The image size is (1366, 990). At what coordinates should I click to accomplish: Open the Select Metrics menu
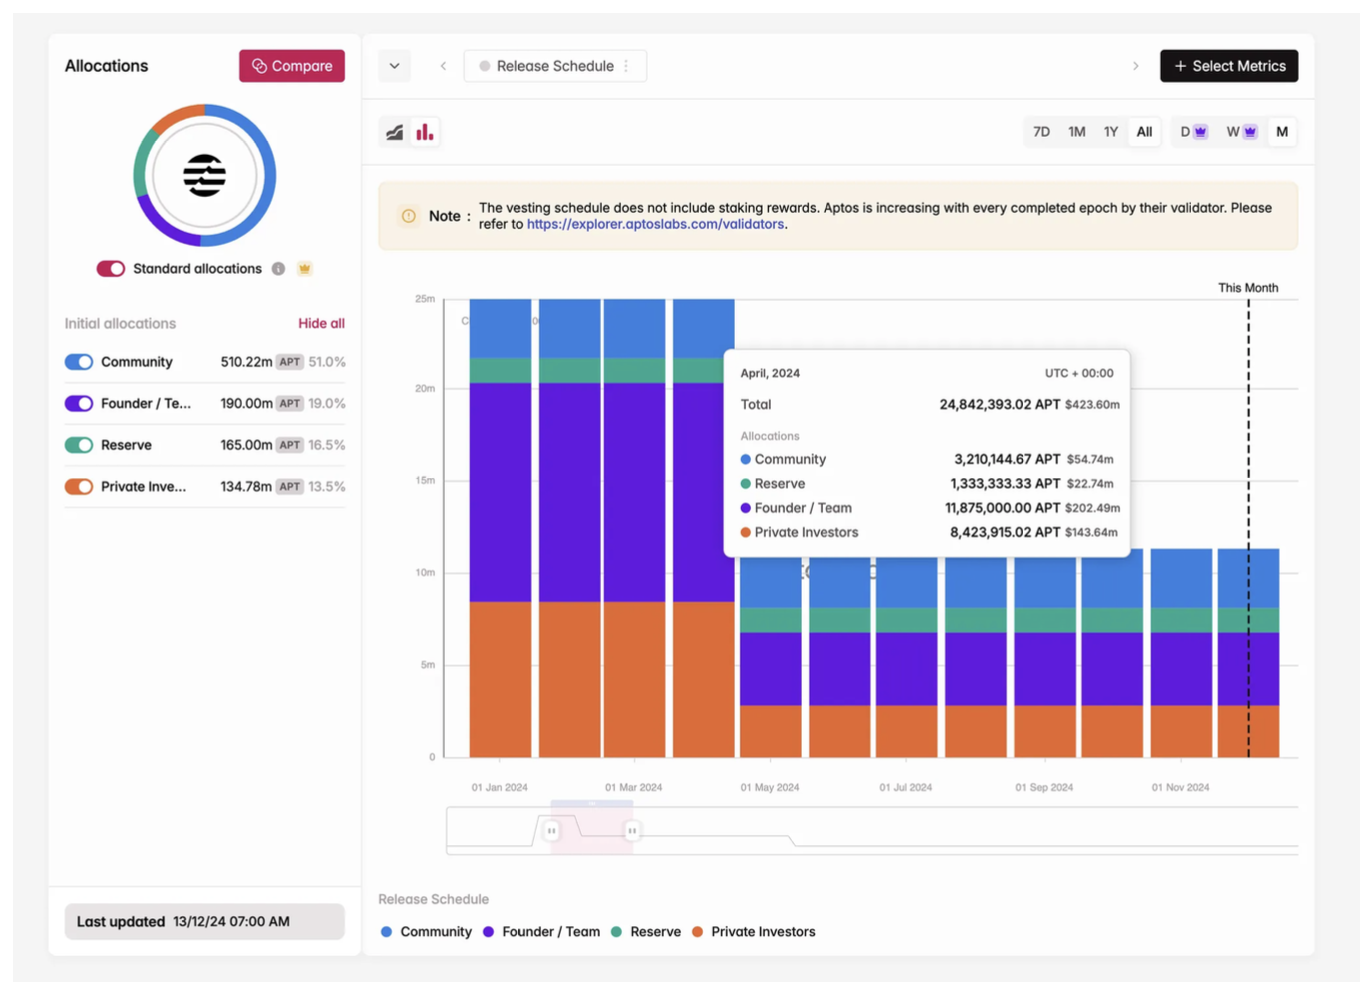(x=1229, y=66)
